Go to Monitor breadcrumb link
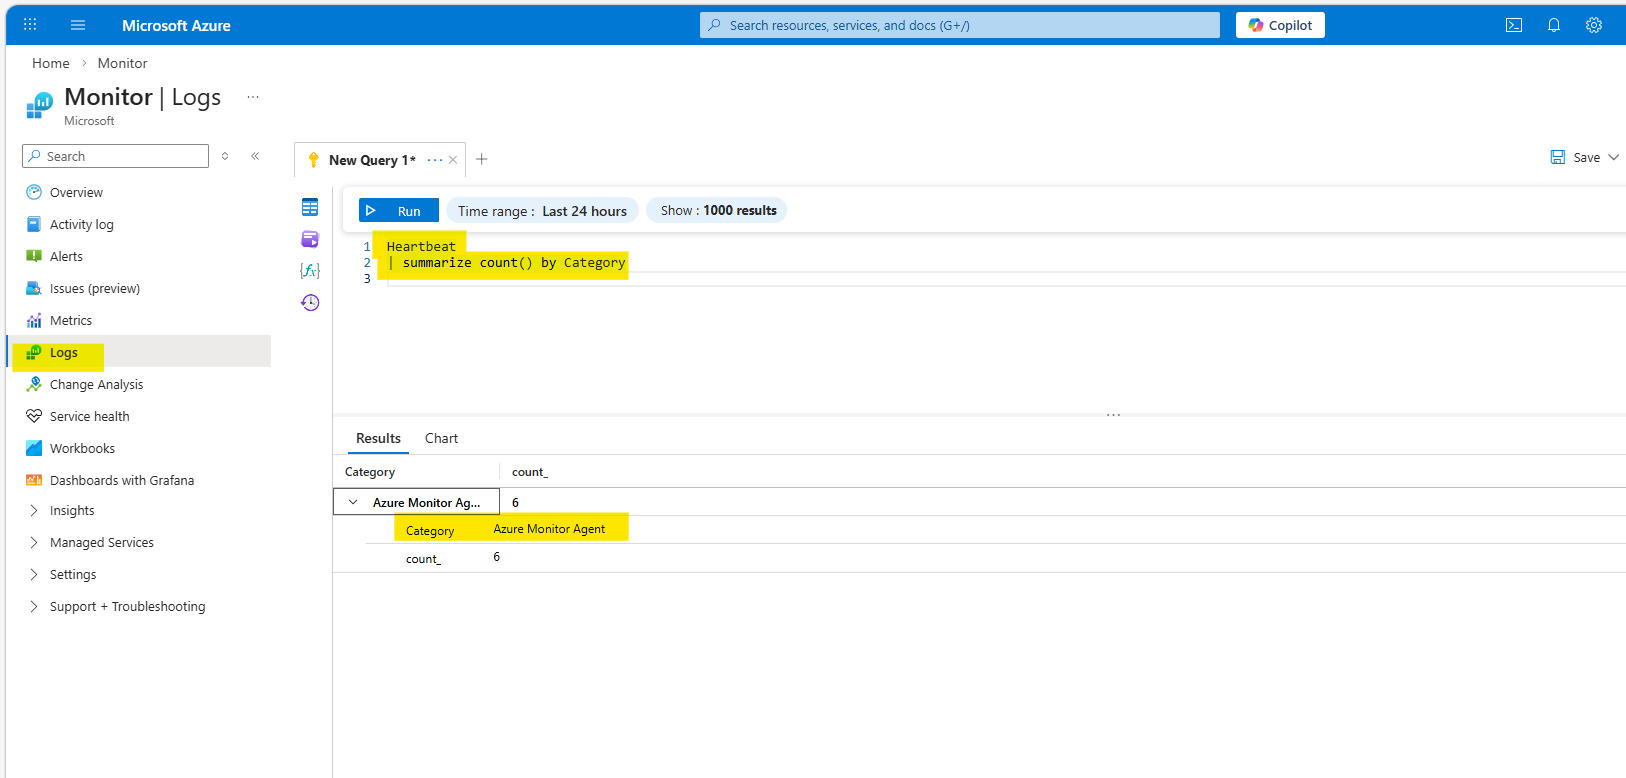Viewport: 1626px width, 778px height. (x=122, y=63)
